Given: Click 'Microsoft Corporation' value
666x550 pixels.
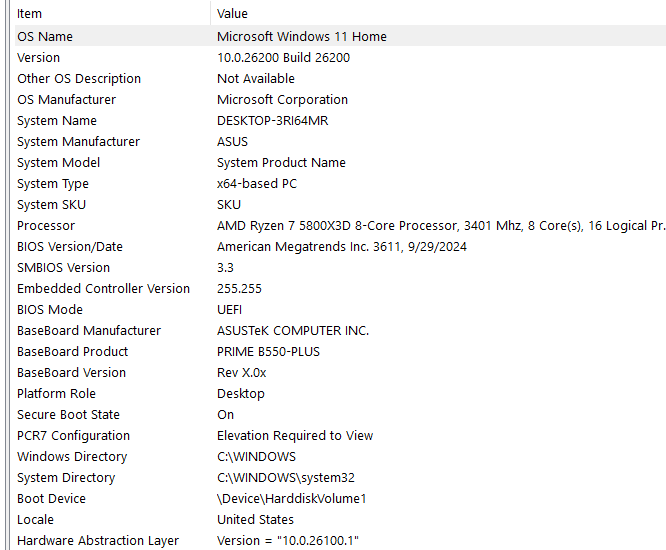Looking at the screenshot, I should [282, 100].
